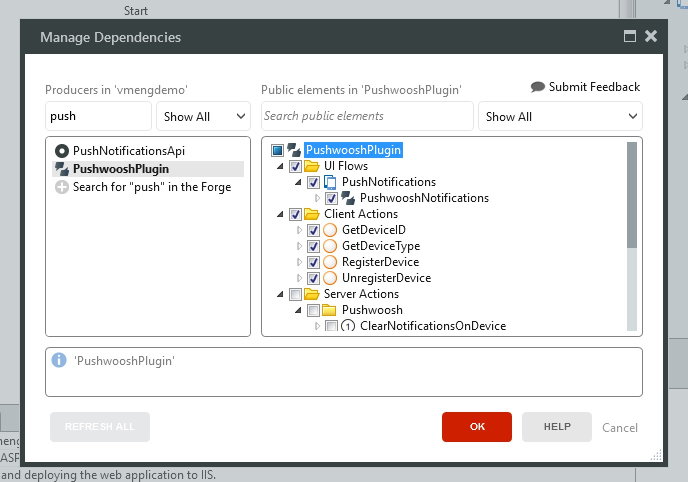Uncheck the GetDeviceType checkbox

pos(314,246)
